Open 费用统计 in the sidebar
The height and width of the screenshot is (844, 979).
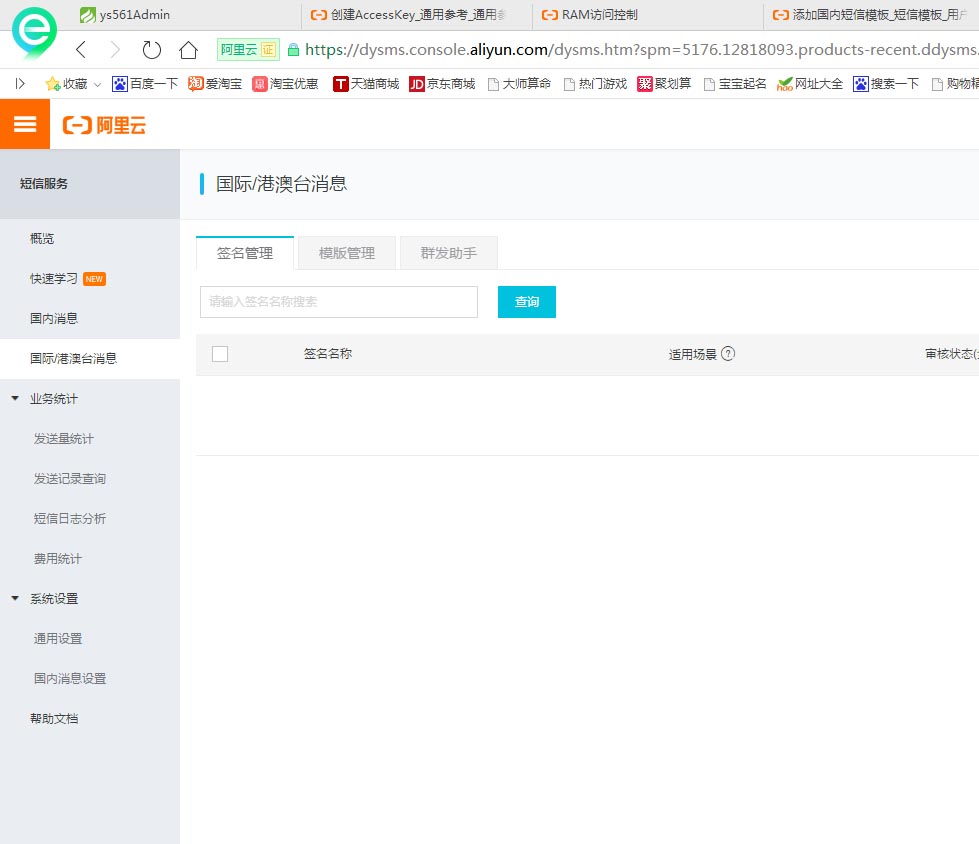(90, 558)
